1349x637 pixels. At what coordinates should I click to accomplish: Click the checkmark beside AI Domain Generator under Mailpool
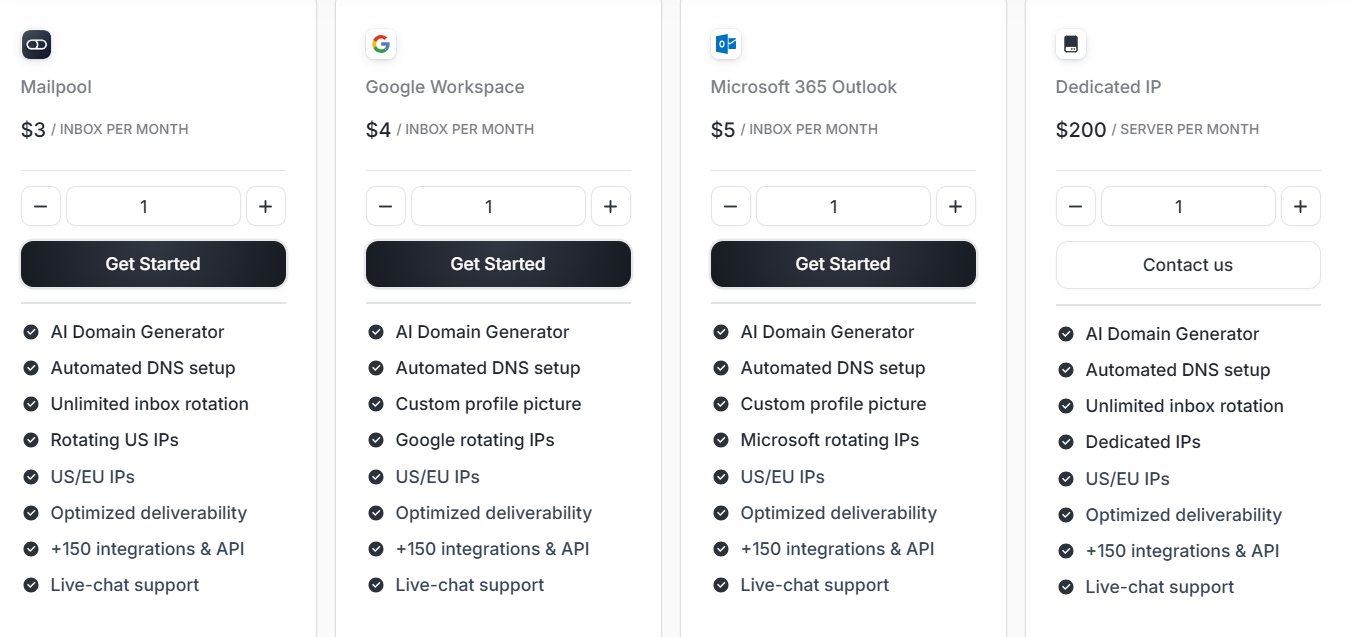(31, 331)
